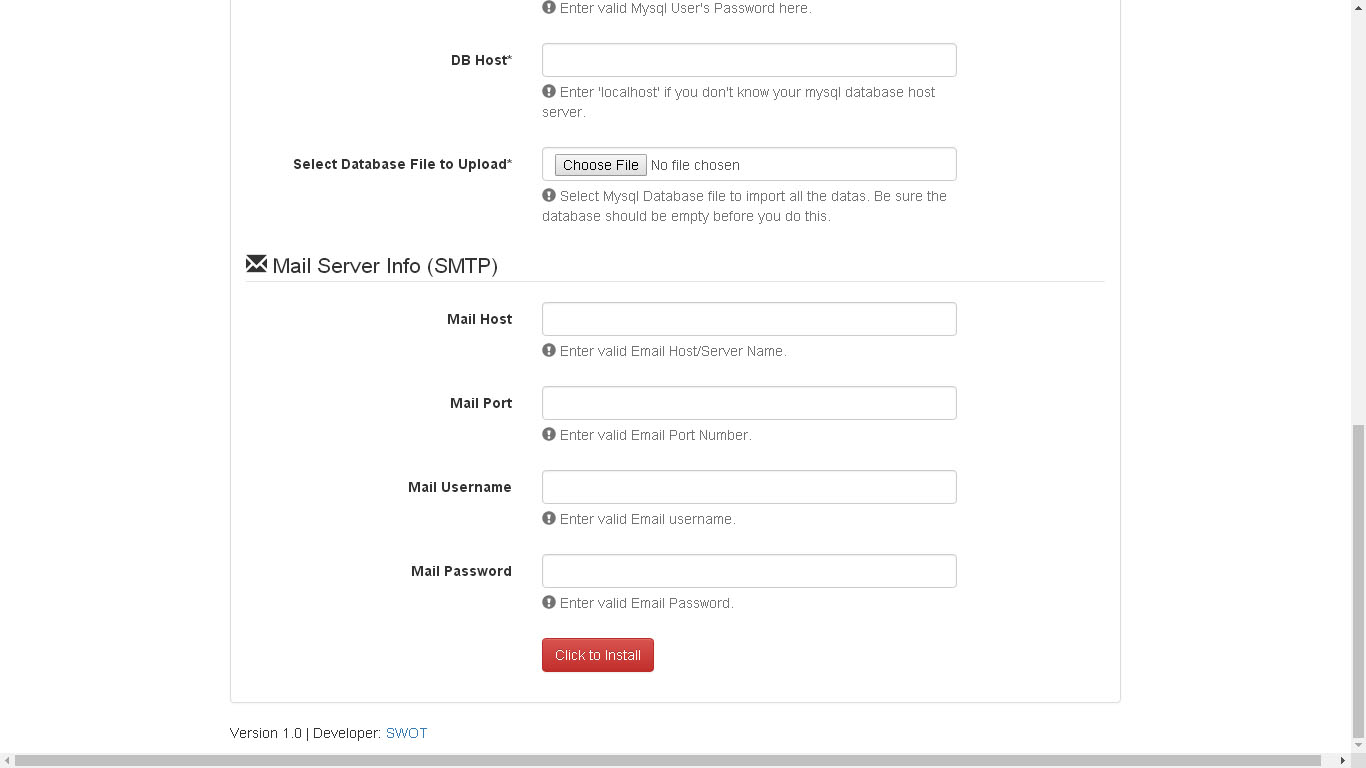Click info icon beside Email Password hint
1366x768 pixels.
pyautogui.click(x=549, y=602)
